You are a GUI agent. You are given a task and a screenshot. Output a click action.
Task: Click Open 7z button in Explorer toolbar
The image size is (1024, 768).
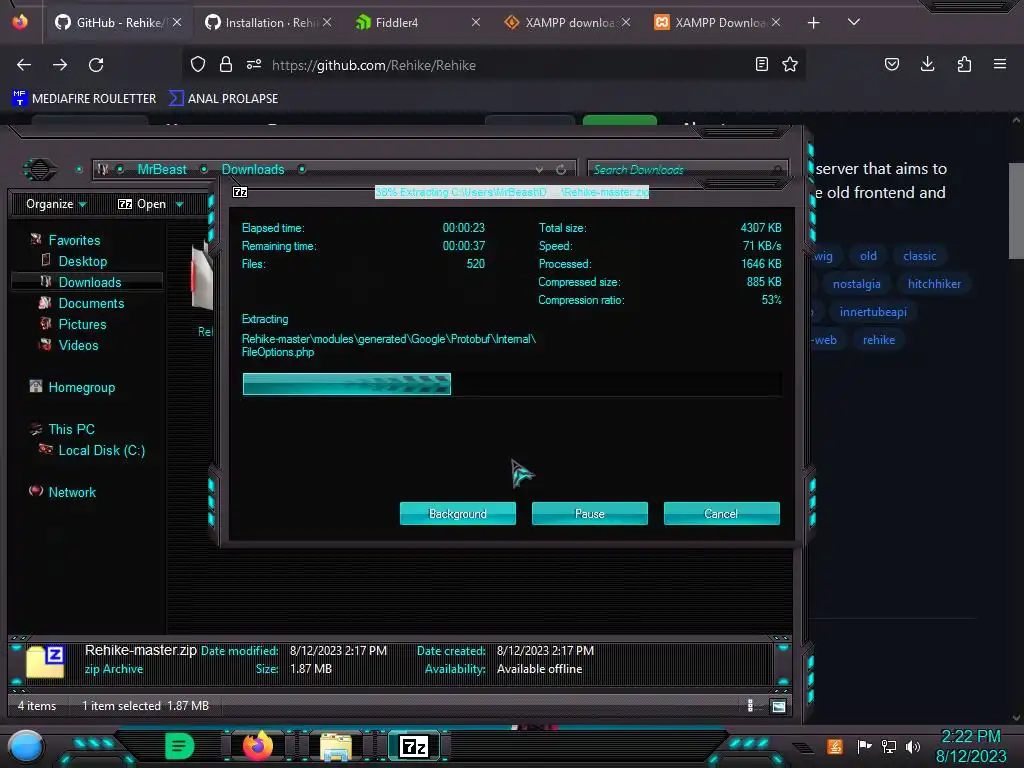[x=142, y=204]
